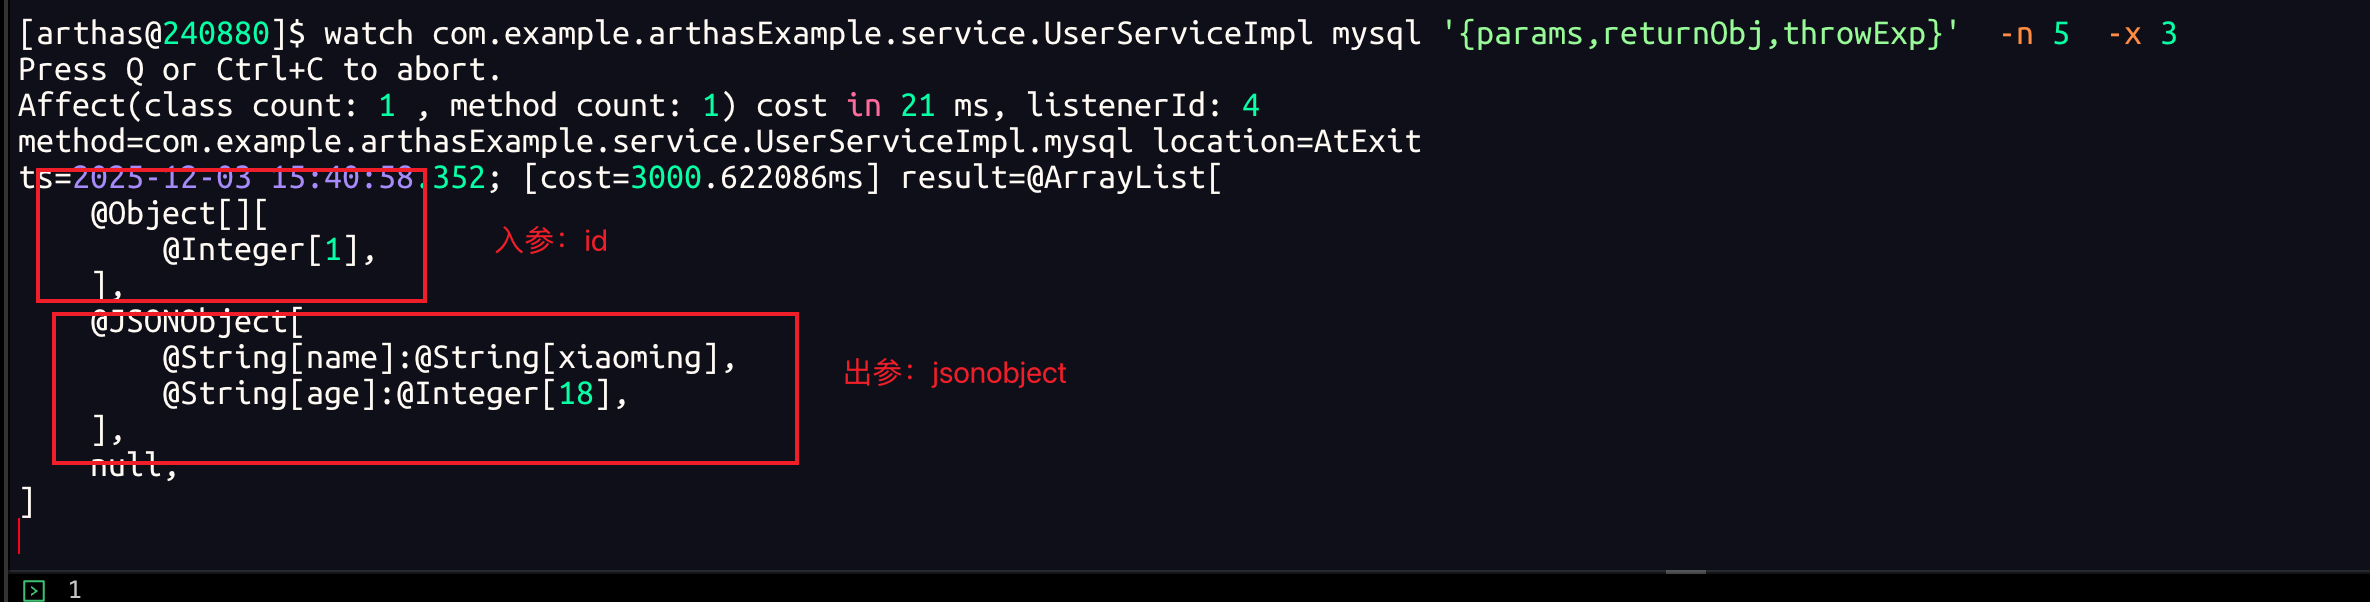2370x602 pixels.
Task: Click the 'Press Q or Ctrl+C to abort' line
Action: coord(259,70)
